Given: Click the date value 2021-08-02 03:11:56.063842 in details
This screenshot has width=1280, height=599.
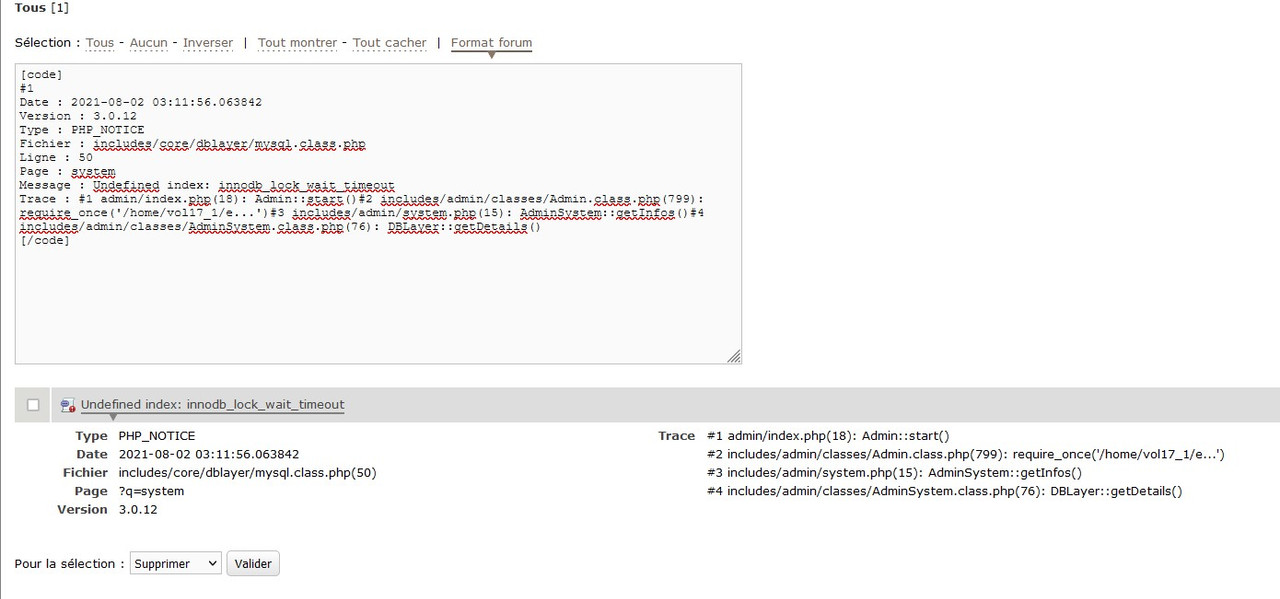Looking at the screenshot, I should click(209, 454).
